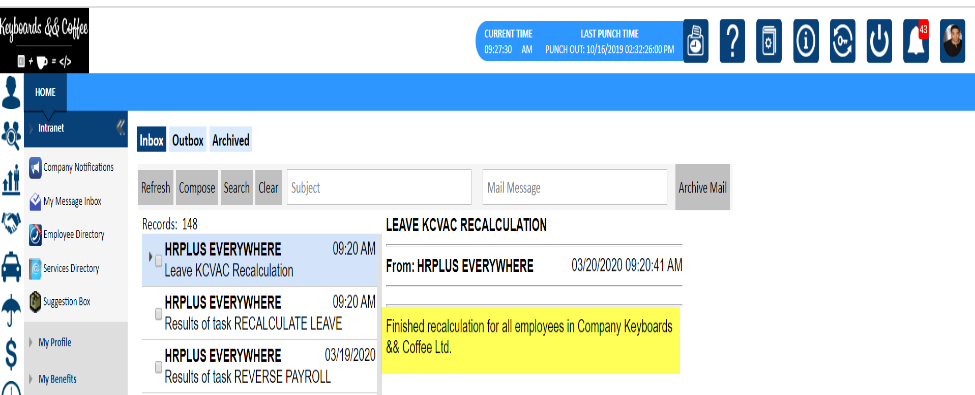Image resolution: width=975 pixels, height=395 pixels.
Task: Click the From: HRPLUS EVERYWHERE header
Action: tap(460, 266)
